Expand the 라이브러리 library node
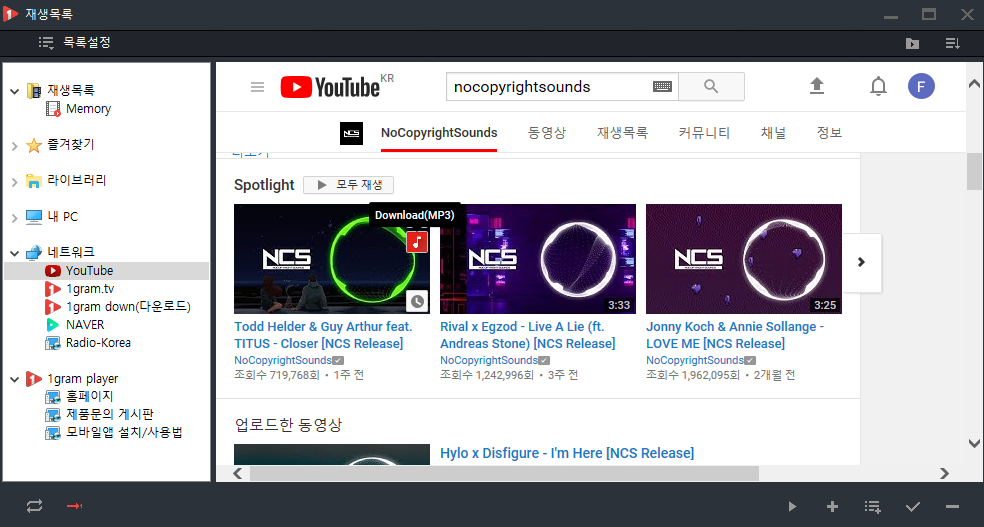984x527 pixels. coord(14,182)
